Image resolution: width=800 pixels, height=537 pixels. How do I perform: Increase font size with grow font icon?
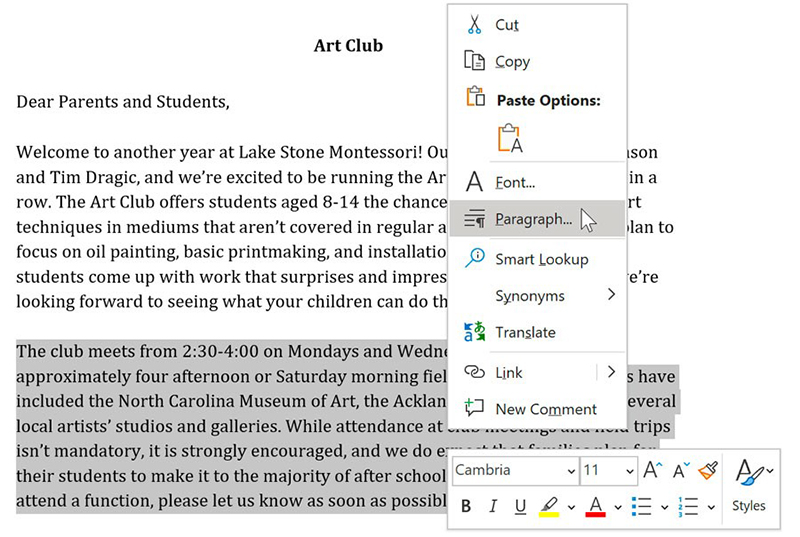point(653,471)
